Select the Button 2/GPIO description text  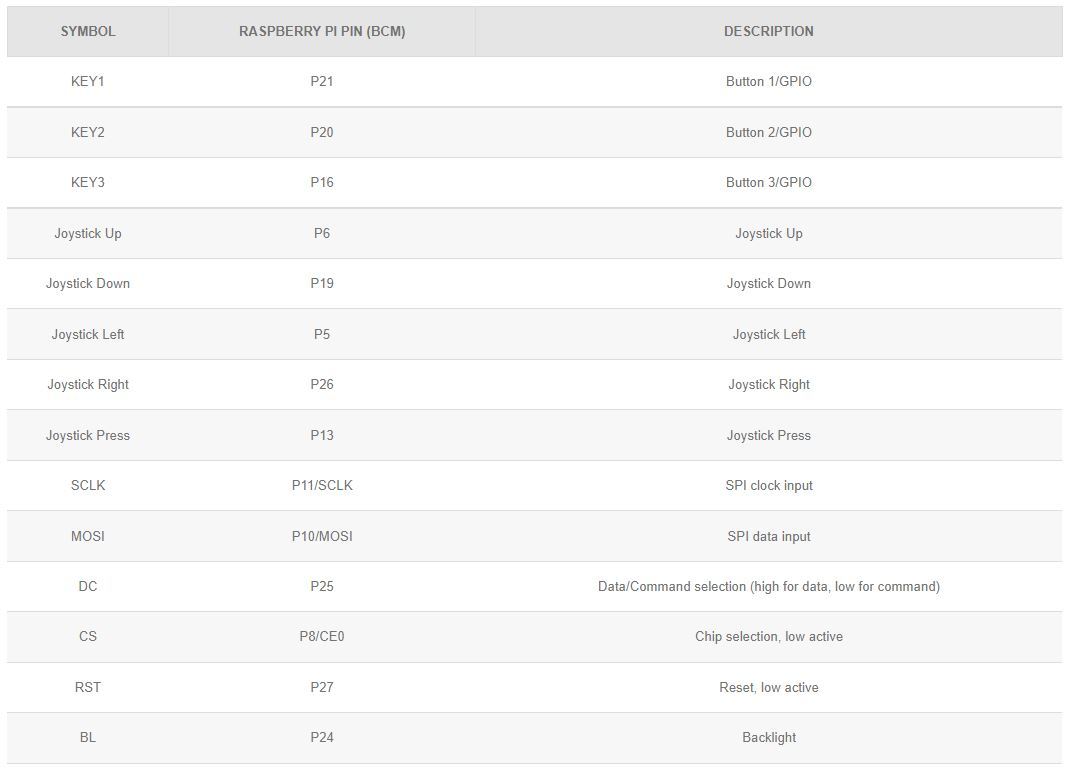click(x=768, y=132)
